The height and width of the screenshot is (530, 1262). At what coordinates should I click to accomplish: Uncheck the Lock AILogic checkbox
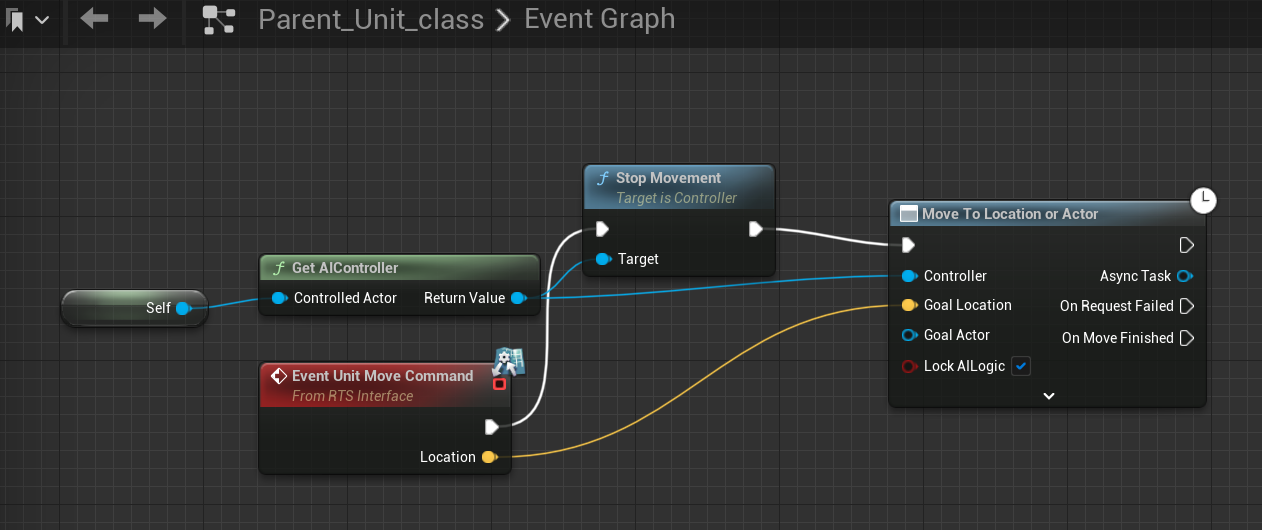[x=1021, y=366]
